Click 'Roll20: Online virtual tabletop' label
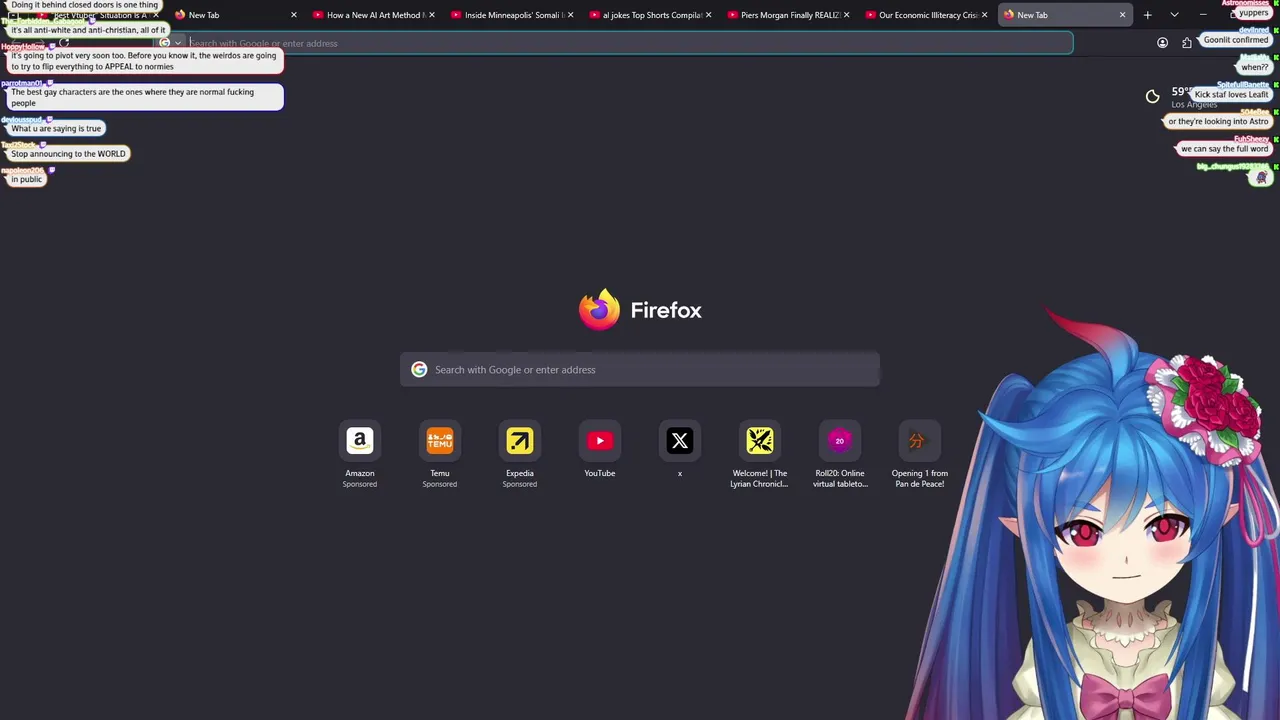 pyautogui.click(x=840, y=479)
